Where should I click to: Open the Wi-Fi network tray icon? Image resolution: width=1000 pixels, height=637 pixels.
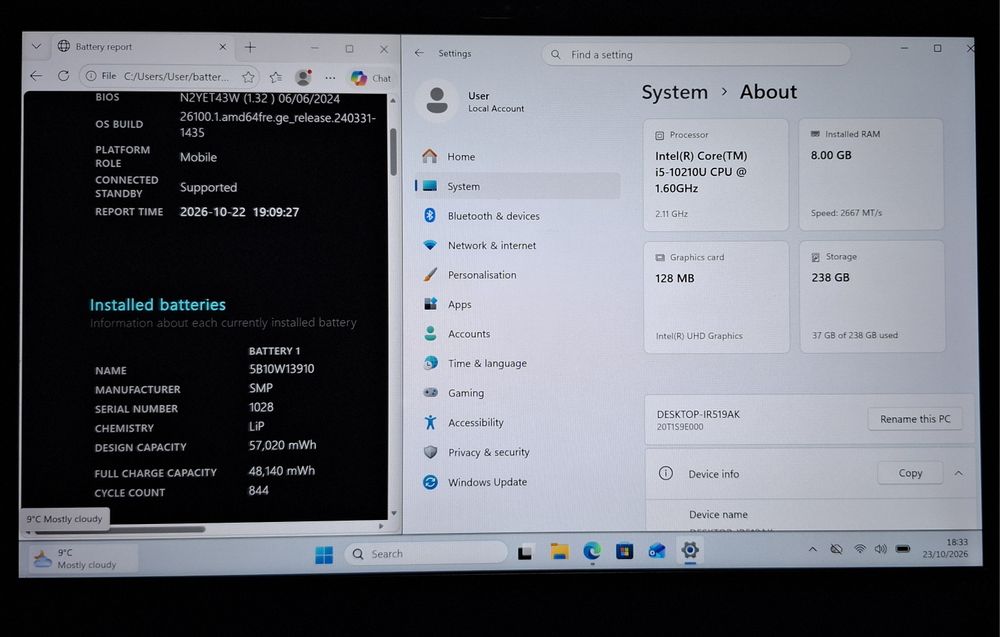coord(860,549)
